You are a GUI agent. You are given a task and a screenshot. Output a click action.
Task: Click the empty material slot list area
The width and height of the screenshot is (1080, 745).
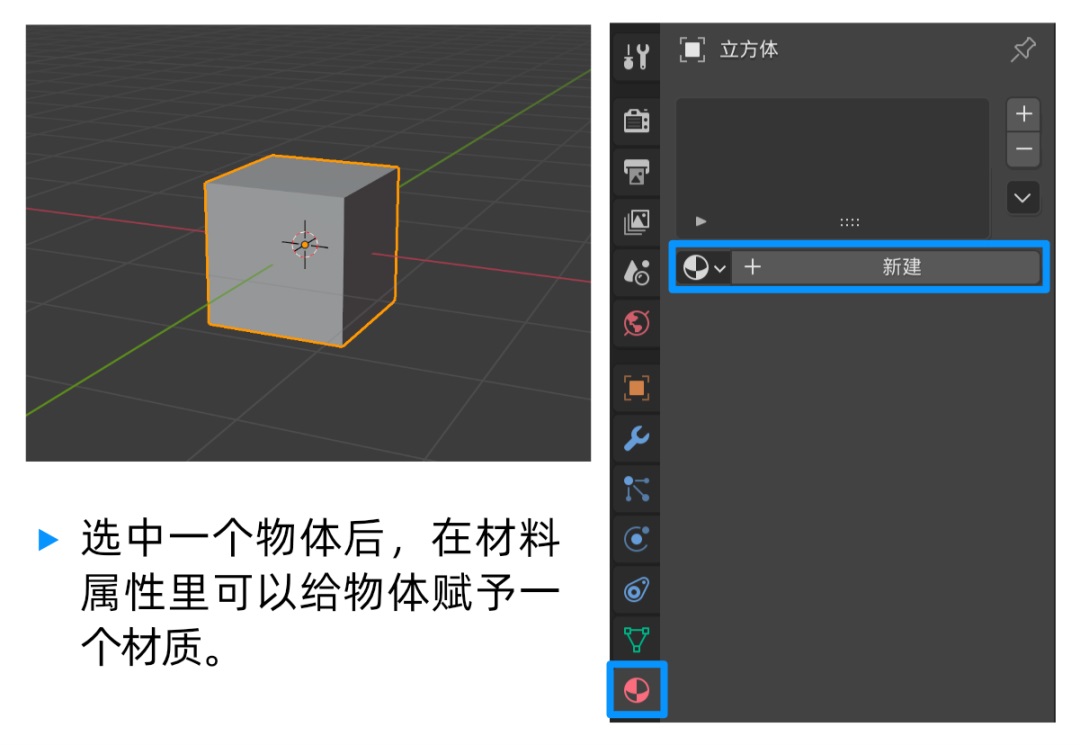[x=833, y=167]
